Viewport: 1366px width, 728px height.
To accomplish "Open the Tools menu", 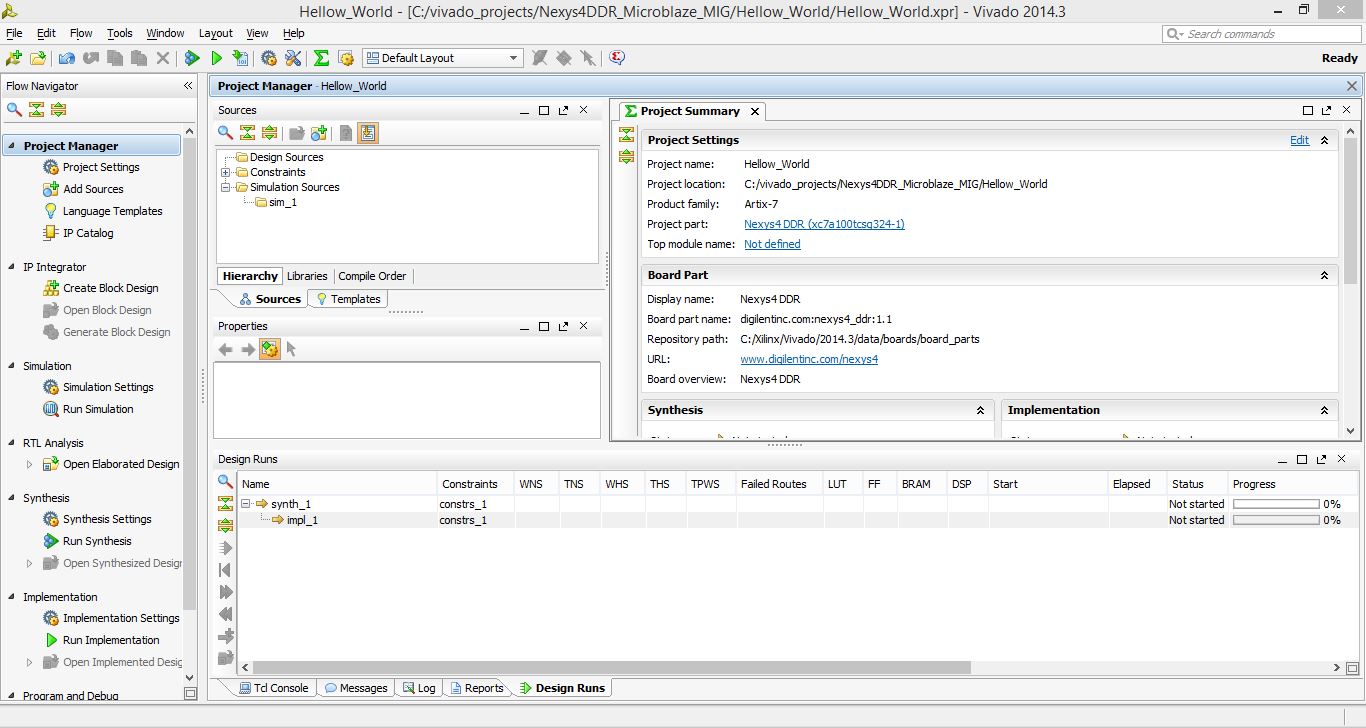I will click(120, 33).
